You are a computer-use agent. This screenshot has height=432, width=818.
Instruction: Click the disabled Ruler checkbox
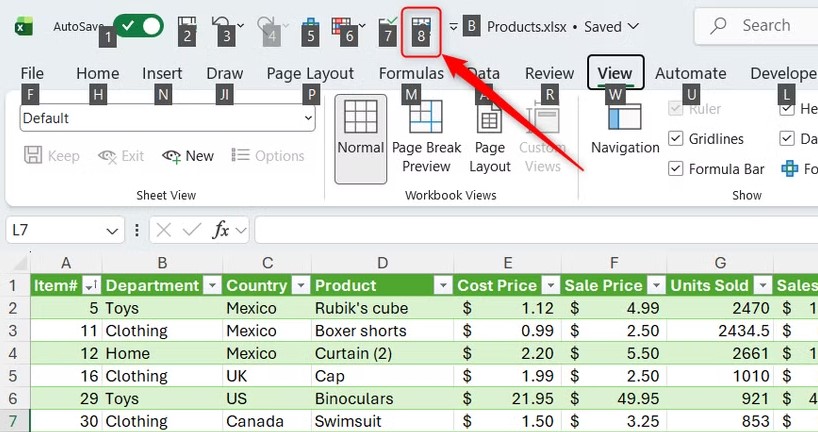(x=676, y=109)
